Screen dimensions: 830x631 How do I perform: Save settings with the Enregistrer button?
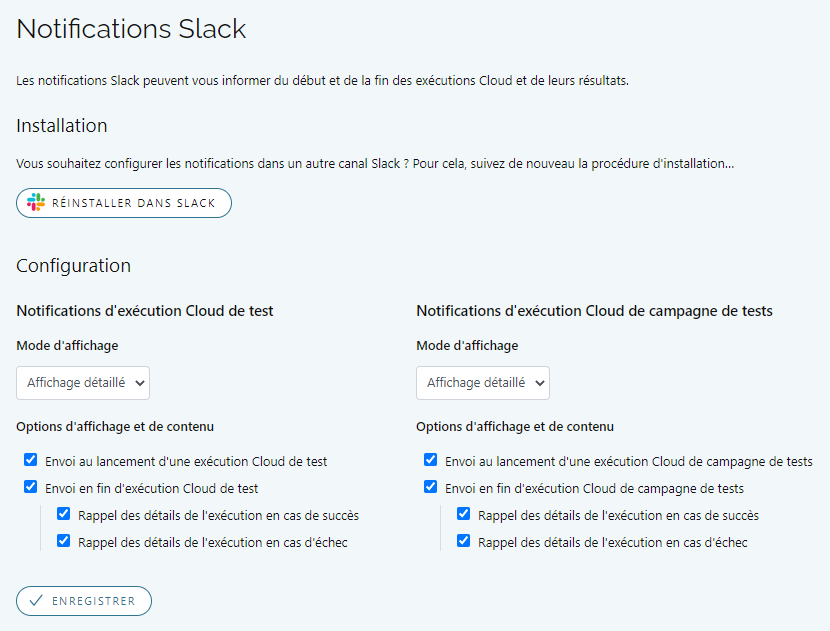click(x=84, y=601)
